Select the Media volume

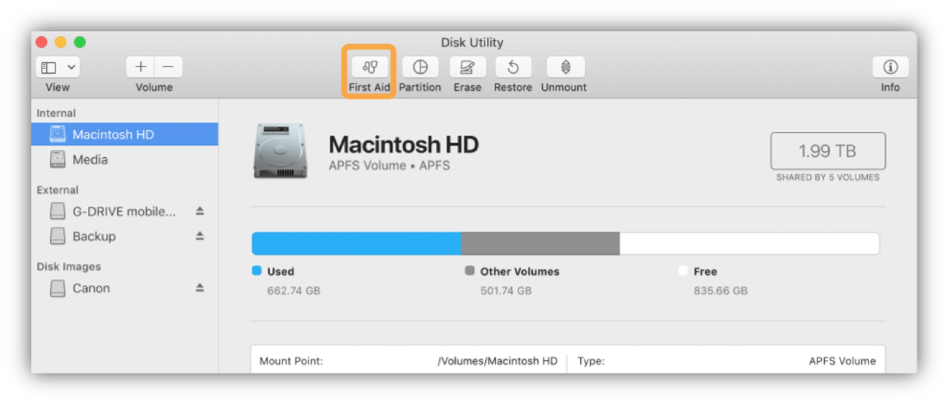90,159
